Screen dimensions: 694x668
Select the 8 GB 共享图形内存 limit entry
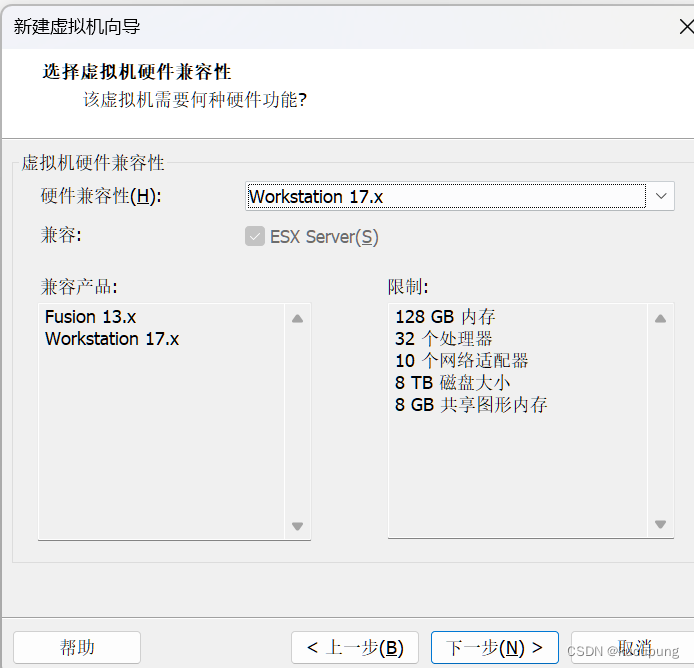pos(471,405)
